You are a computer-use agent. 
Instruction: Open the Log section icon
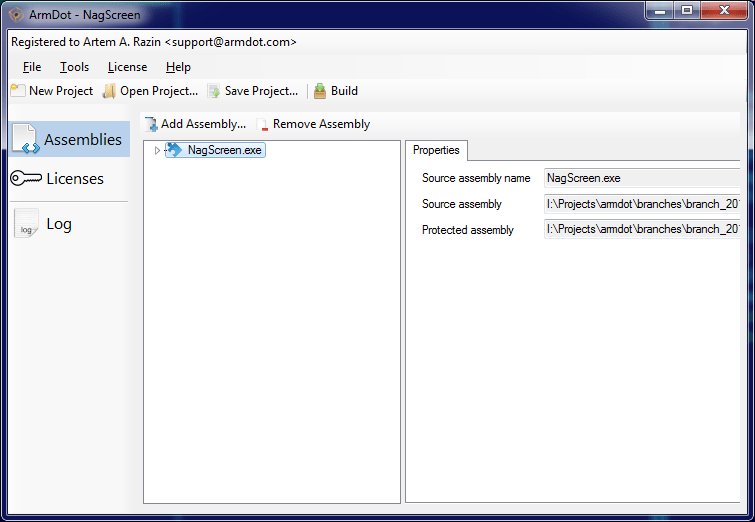tap(26, 223)
